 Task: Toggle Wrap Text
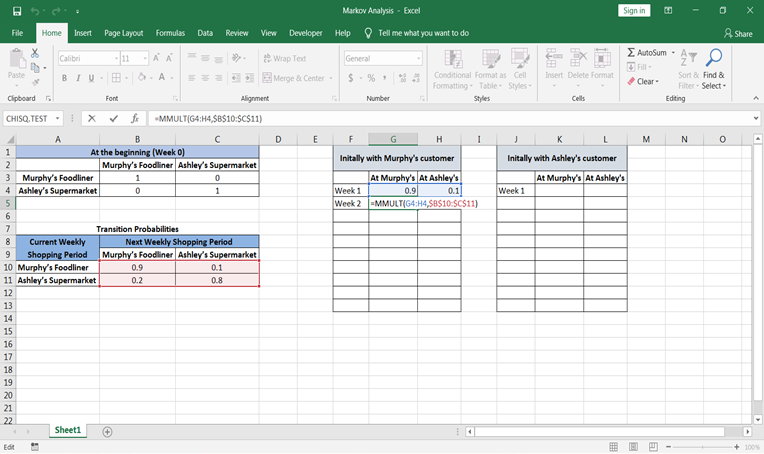tap(285, 58)
